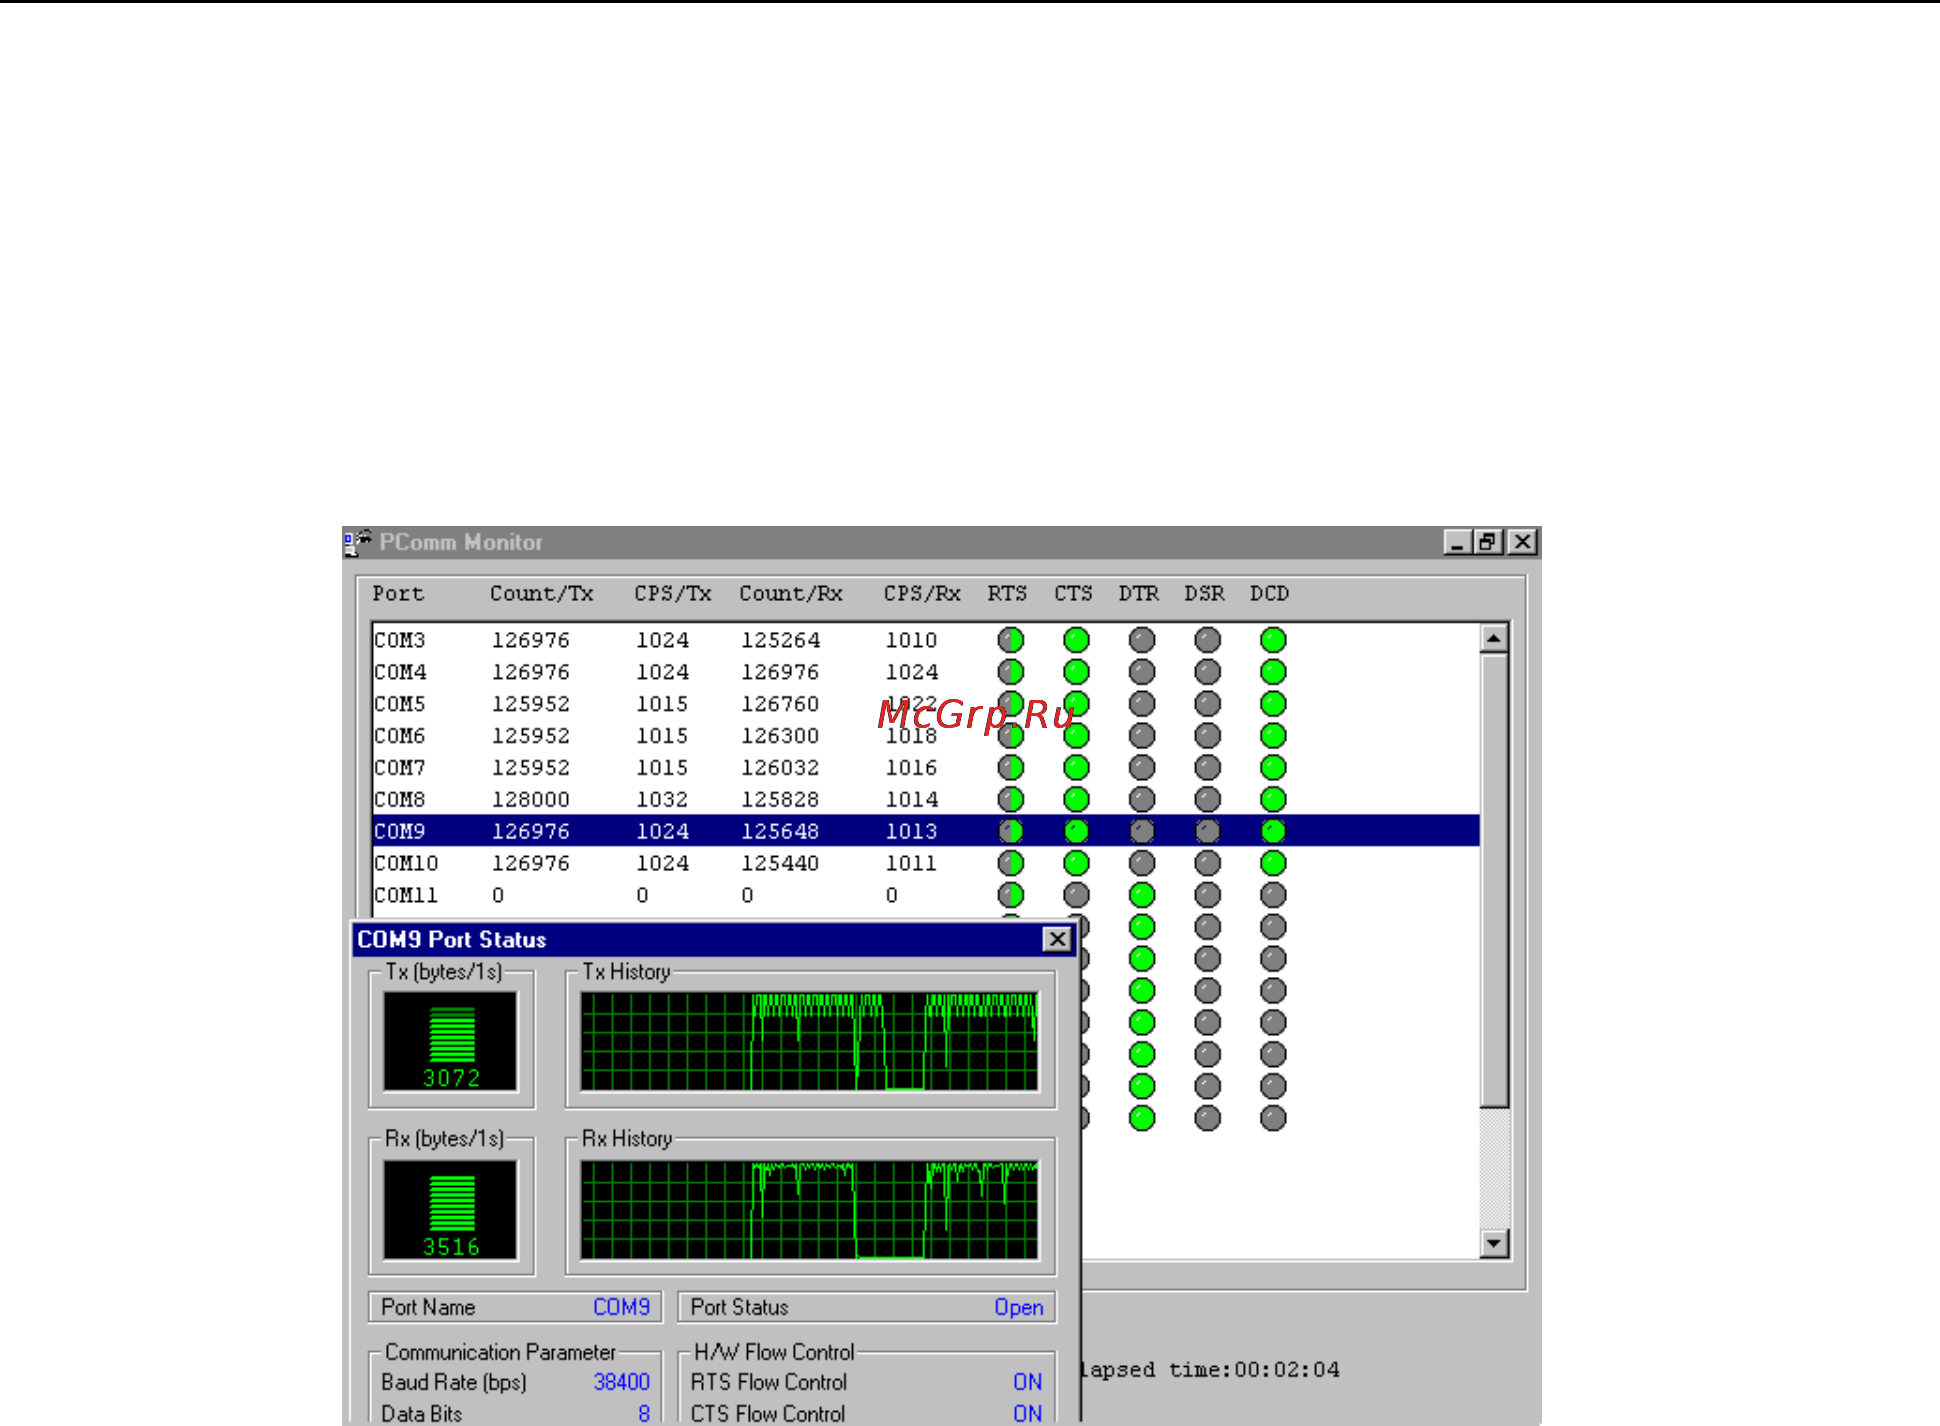Click COM4 CTS green indicator
Screen dimensions: 1940x1426
1076,672
